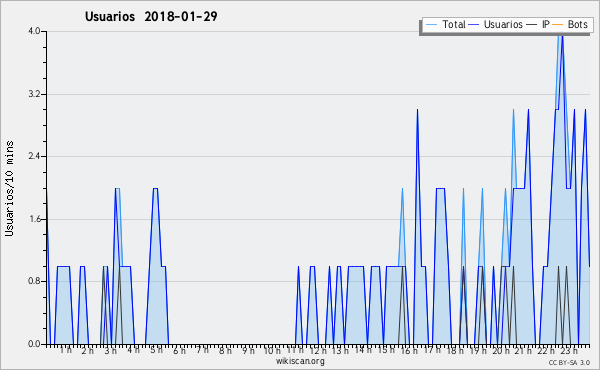Click the y-axis value 4.0
This screenshot has height=370, width=600.
pos(34,31)
